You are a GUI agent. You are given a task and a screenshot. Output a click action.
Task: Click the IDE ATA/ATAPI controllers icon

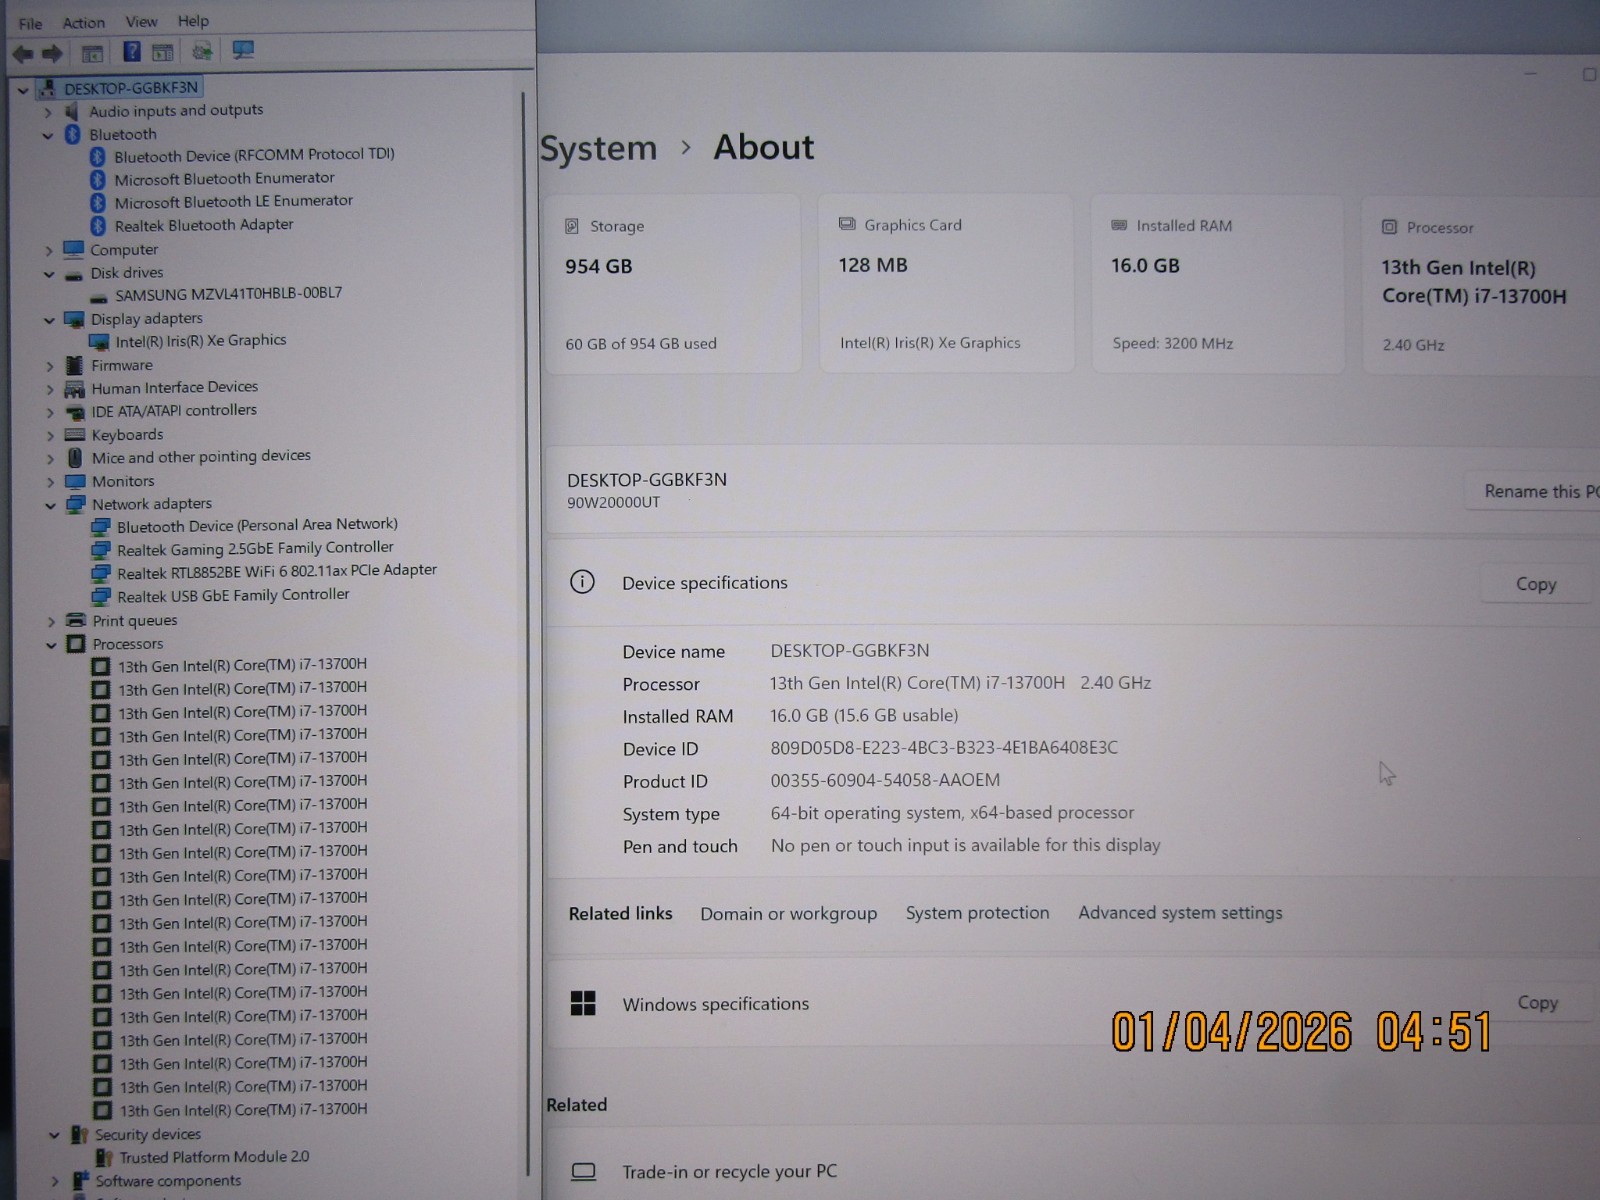tap(74, 412)
